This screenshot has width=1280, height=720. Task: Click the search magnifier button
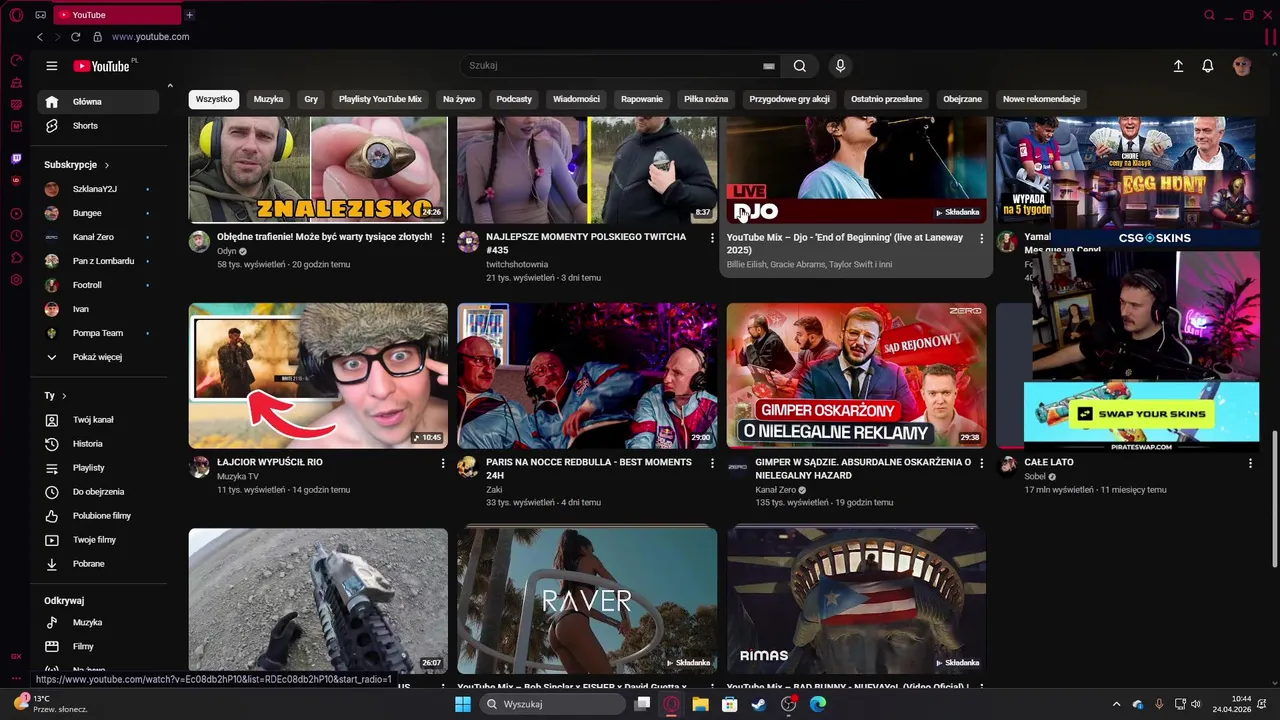coord(800,66)
